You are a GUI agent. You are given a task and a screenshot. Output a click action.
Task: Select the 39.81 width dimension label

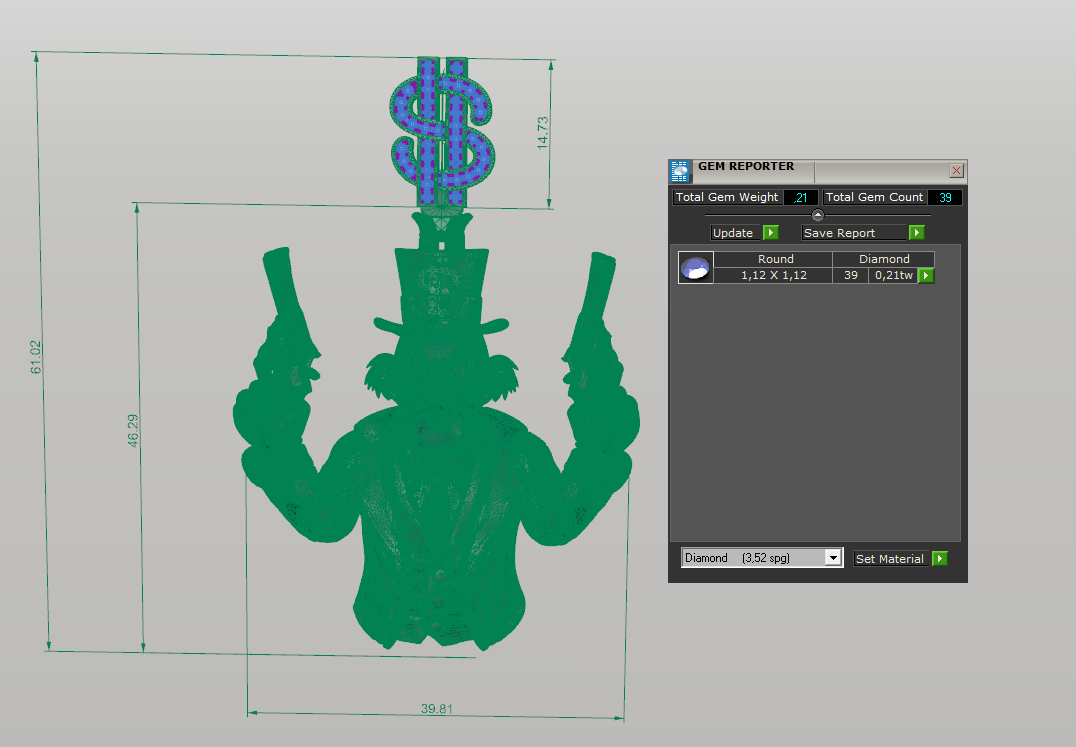click(436, 709)
